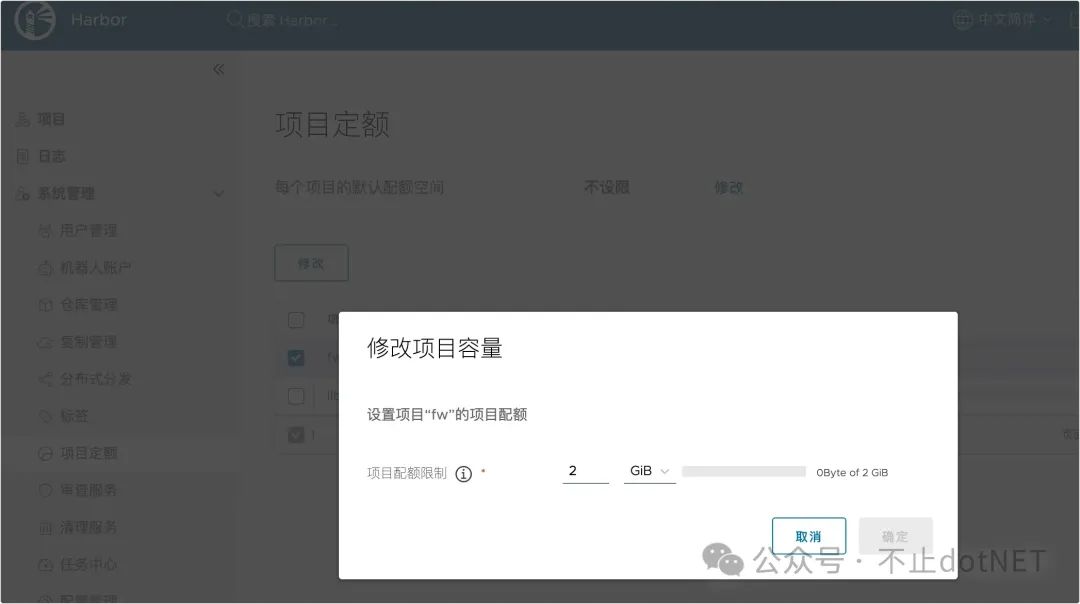Click the globe language icon

coord(963,20)
